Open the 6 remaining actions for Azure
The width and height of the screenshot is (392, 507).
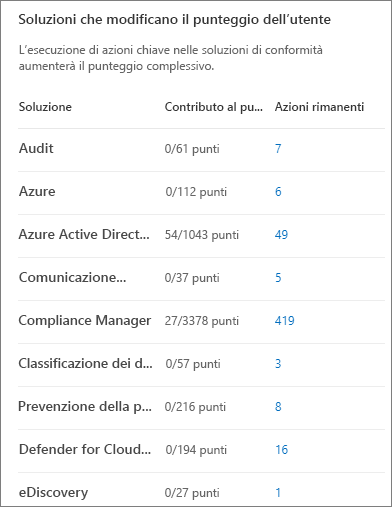coord(278,192)
